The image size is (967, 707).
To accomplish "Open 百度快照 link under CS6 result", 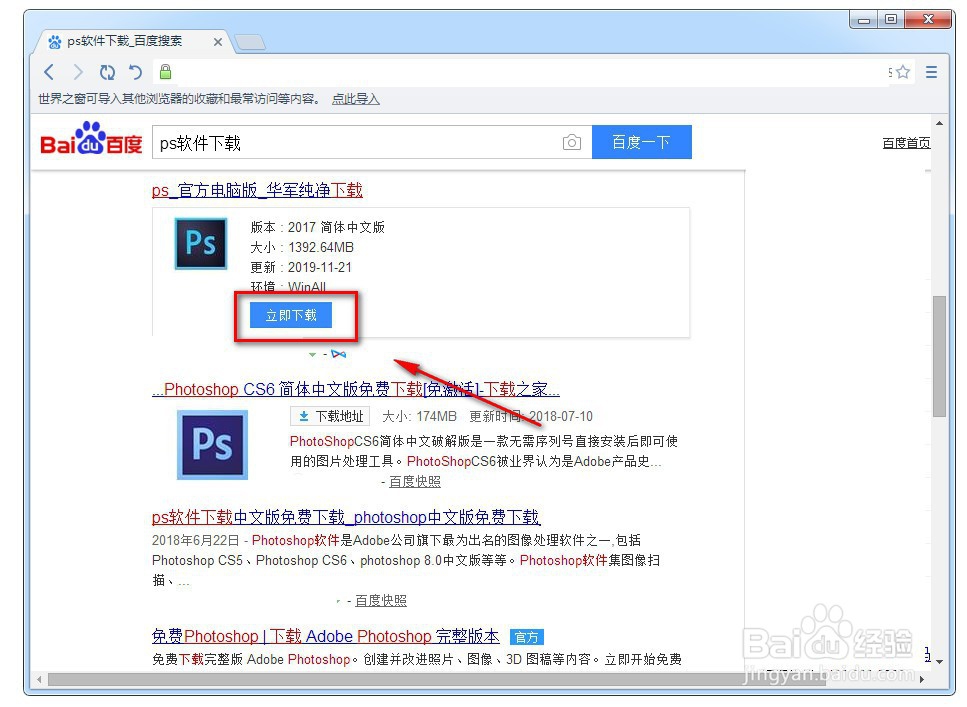I will [x=415, y=481].
